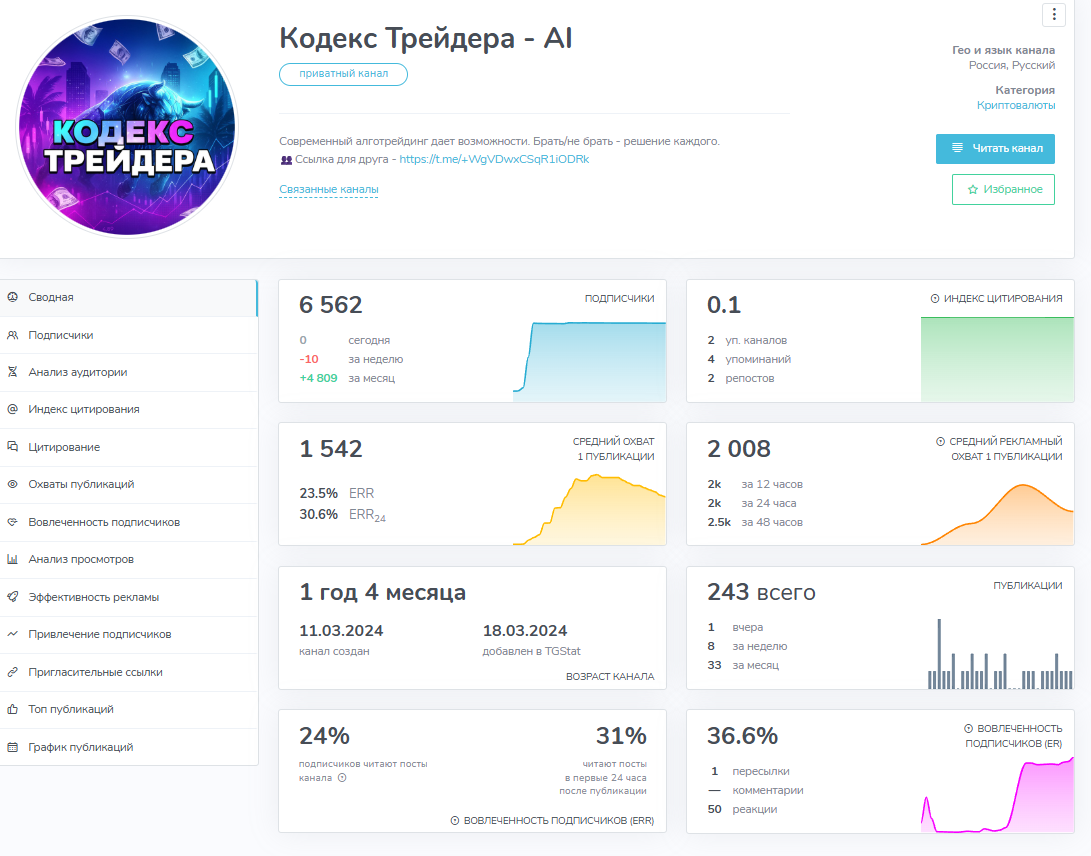Click info icon beside ВОВЛЕЧЕННОСТЬ ПОДПИСЧИКОВ (ER)
Image resolution: width=1091 pixels, height=856 pixels.
pyautogui.click(x=969, y=729)
